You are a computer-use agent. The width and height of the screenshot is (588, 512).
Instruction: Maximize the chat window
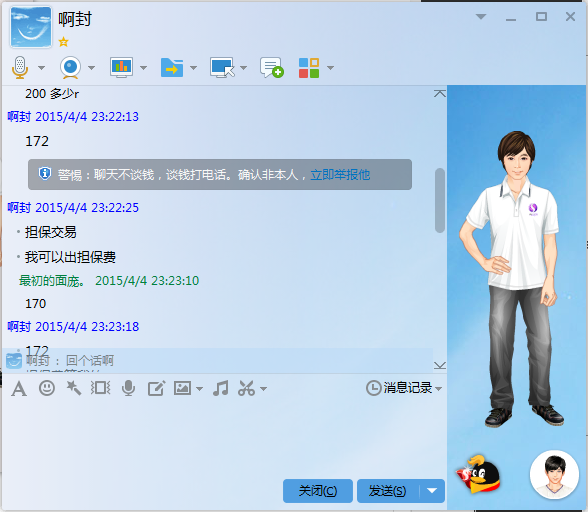pos(541,17)
